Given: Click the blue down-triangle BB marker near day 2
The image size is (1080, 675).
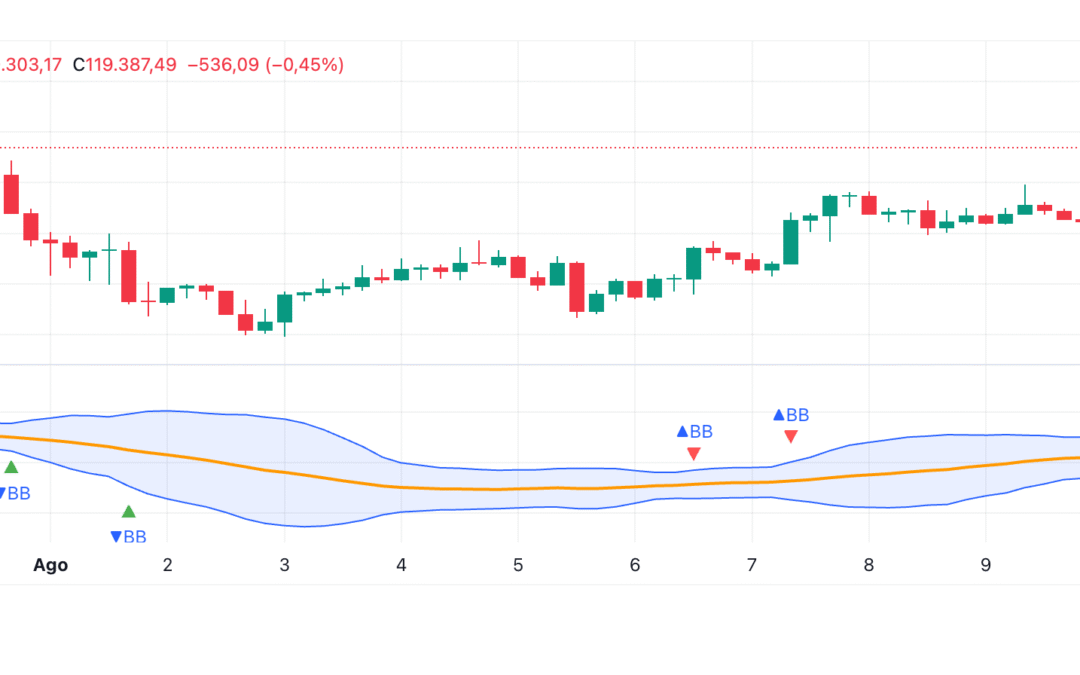Looking at the screenshot, I should coord(115,536).
